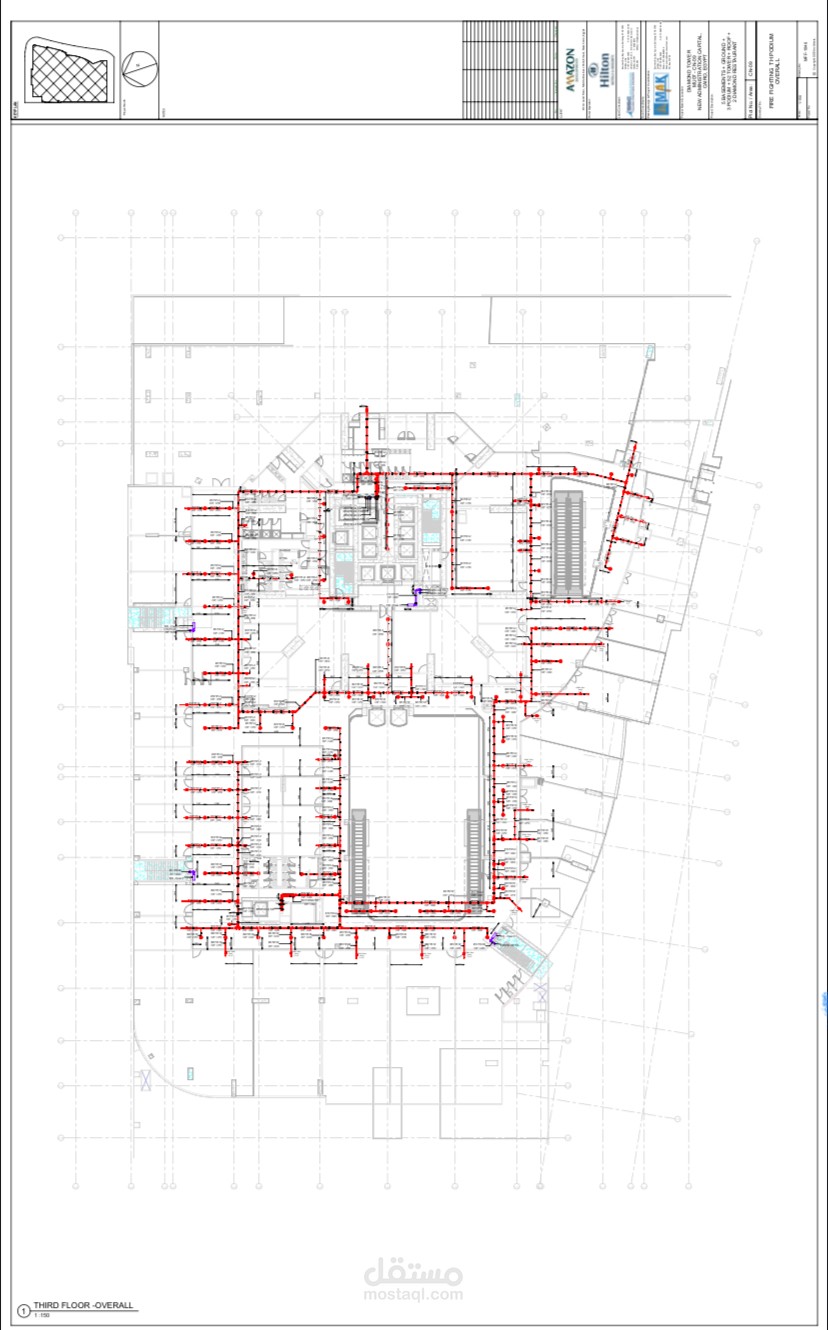828x1330 pixels.
Task: Select the AMAZON logo in the title block
Action: pos(570,70)
